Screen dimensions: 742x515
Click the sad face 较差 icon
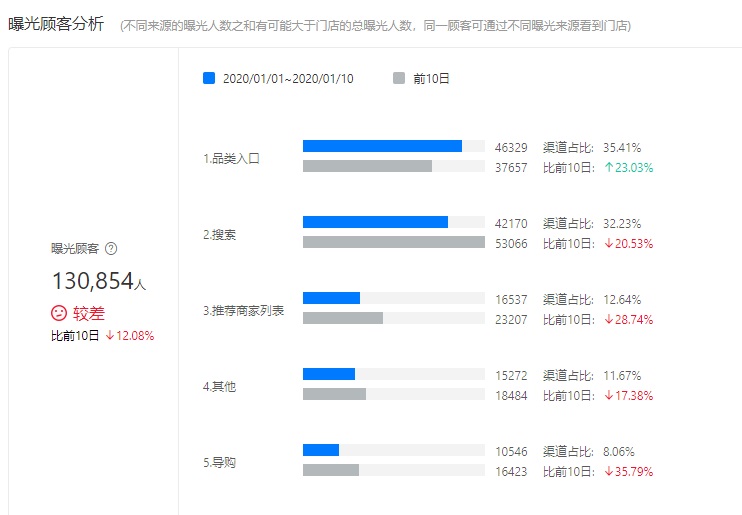(x=59, y=313)
